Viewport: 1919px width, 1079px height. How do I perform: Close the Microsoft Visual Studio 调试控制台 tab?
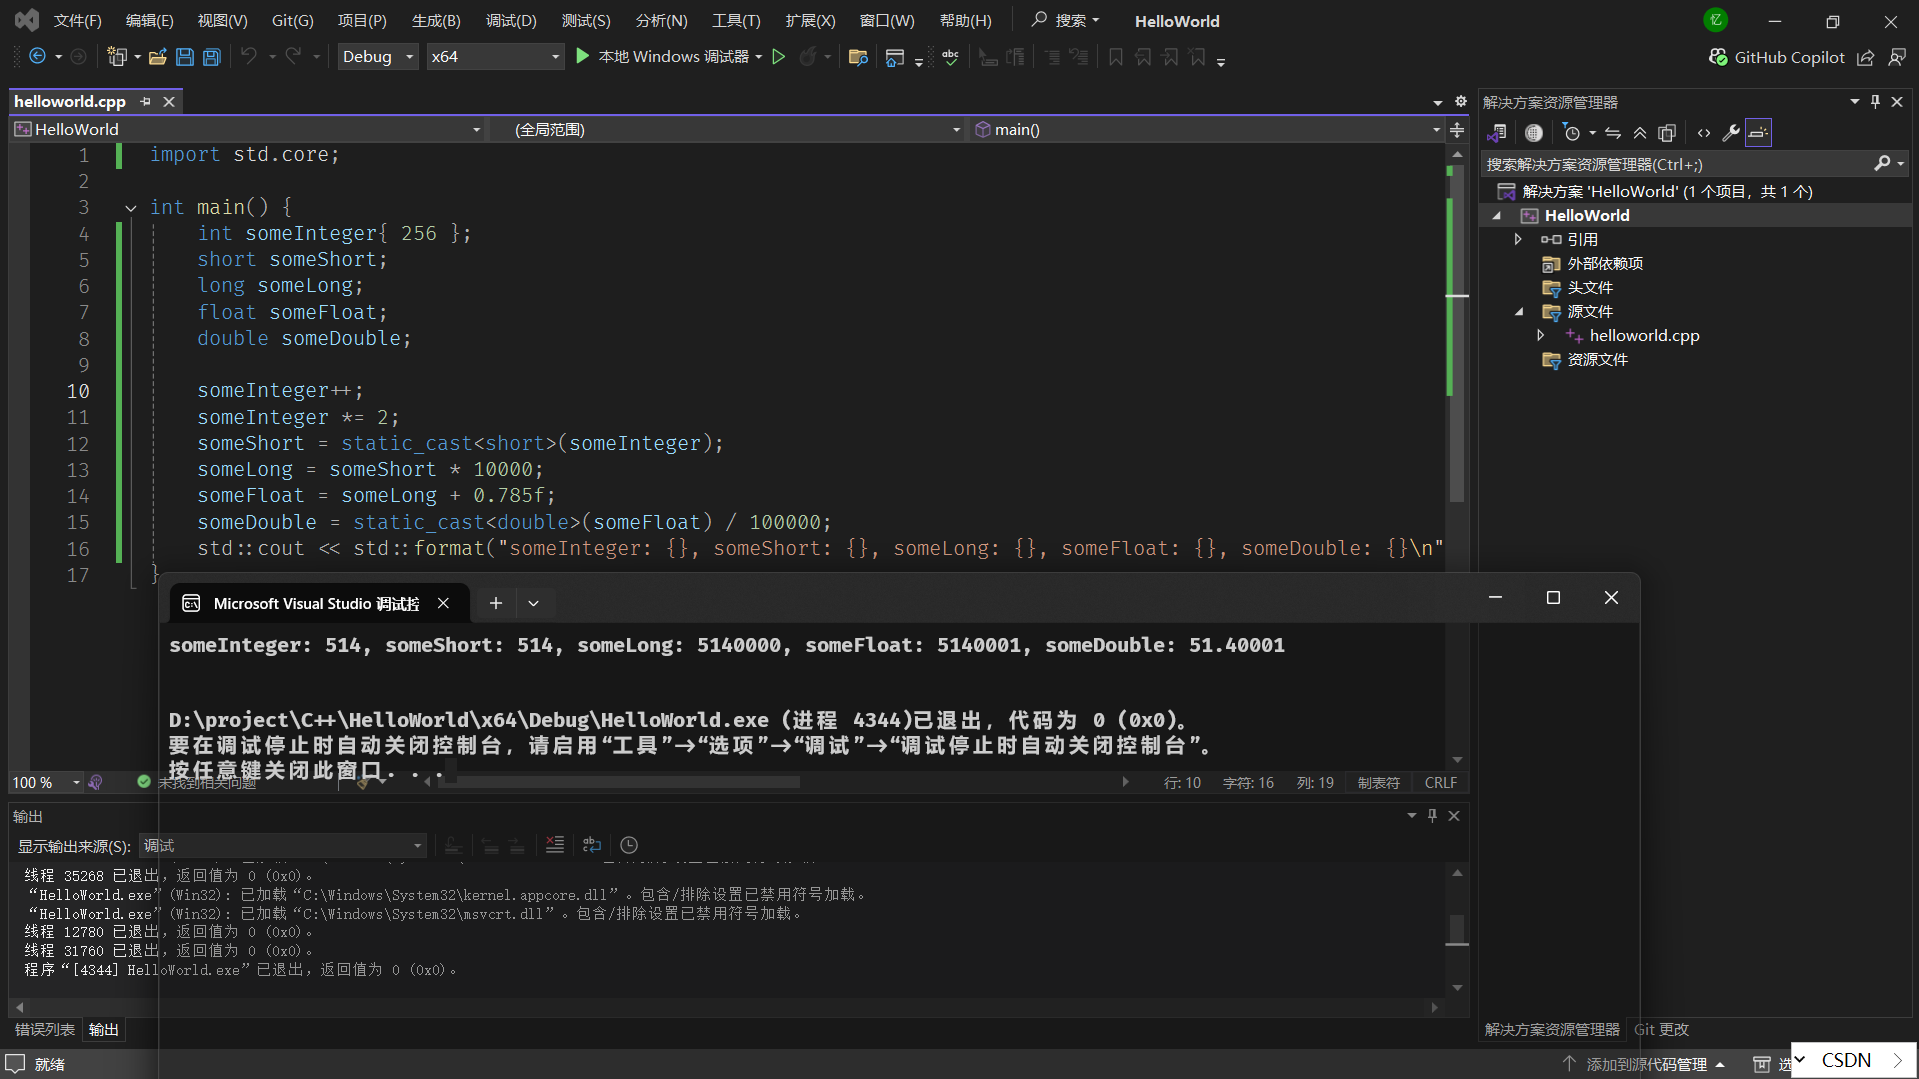443,603
